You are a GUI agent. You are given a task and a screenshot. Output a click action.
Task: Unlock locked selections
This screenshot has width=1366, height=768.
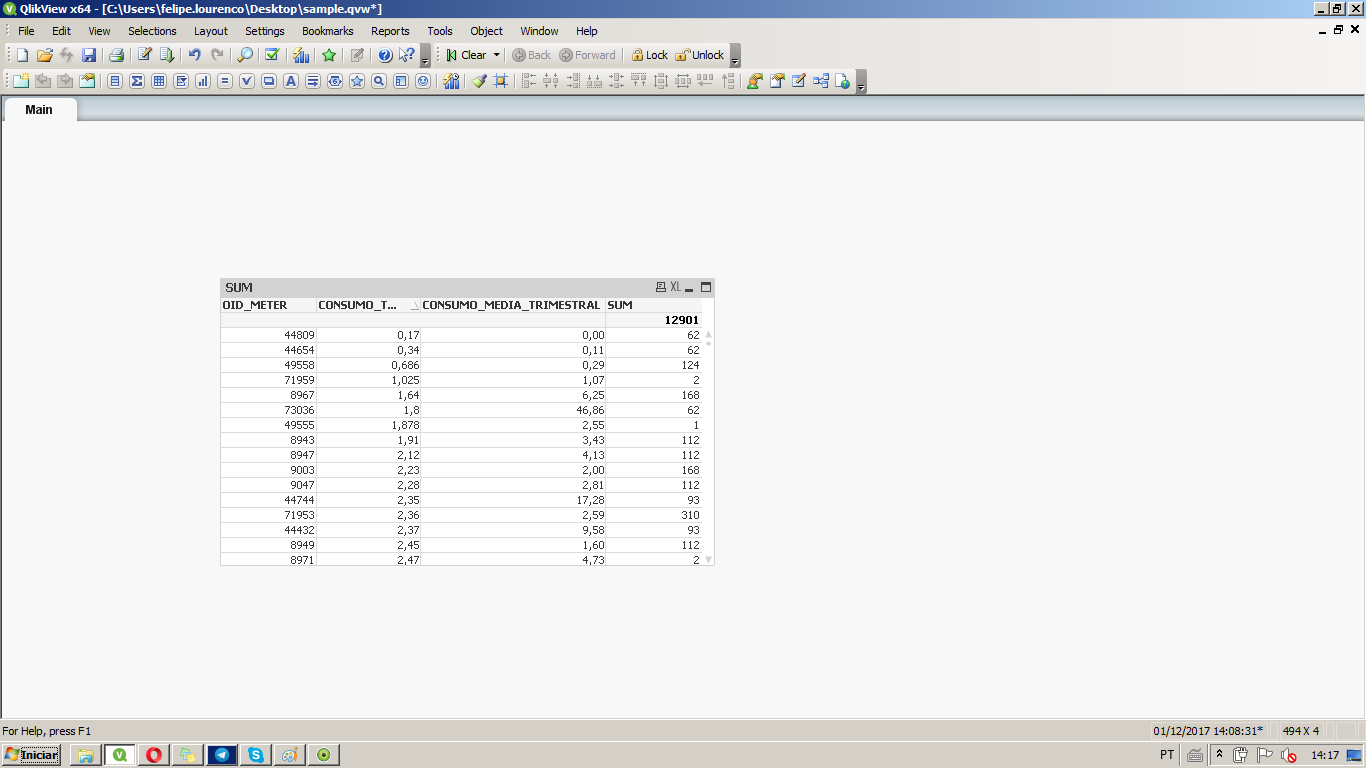coord(700,55)
